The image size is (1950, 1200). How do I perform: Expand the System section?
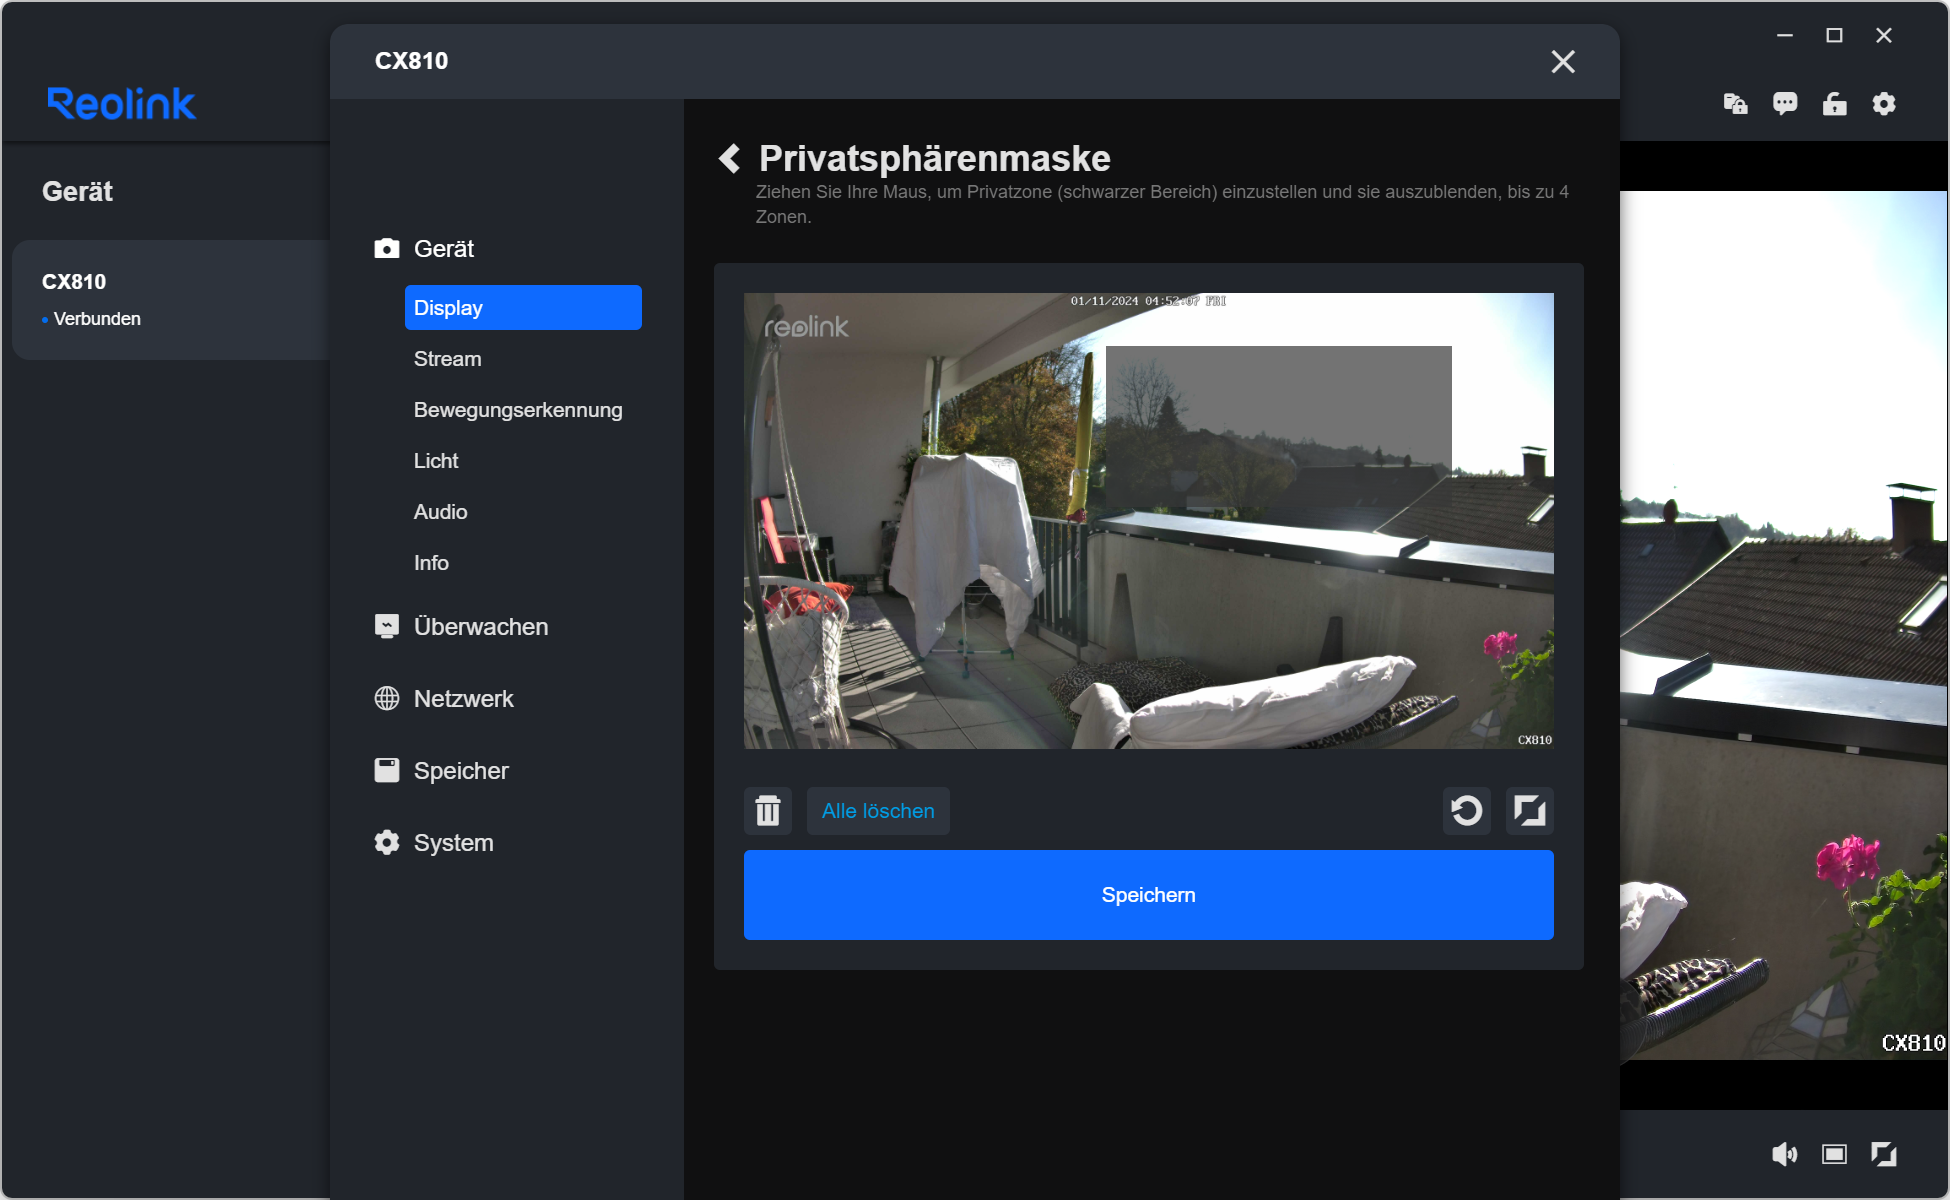coord(453,843)
